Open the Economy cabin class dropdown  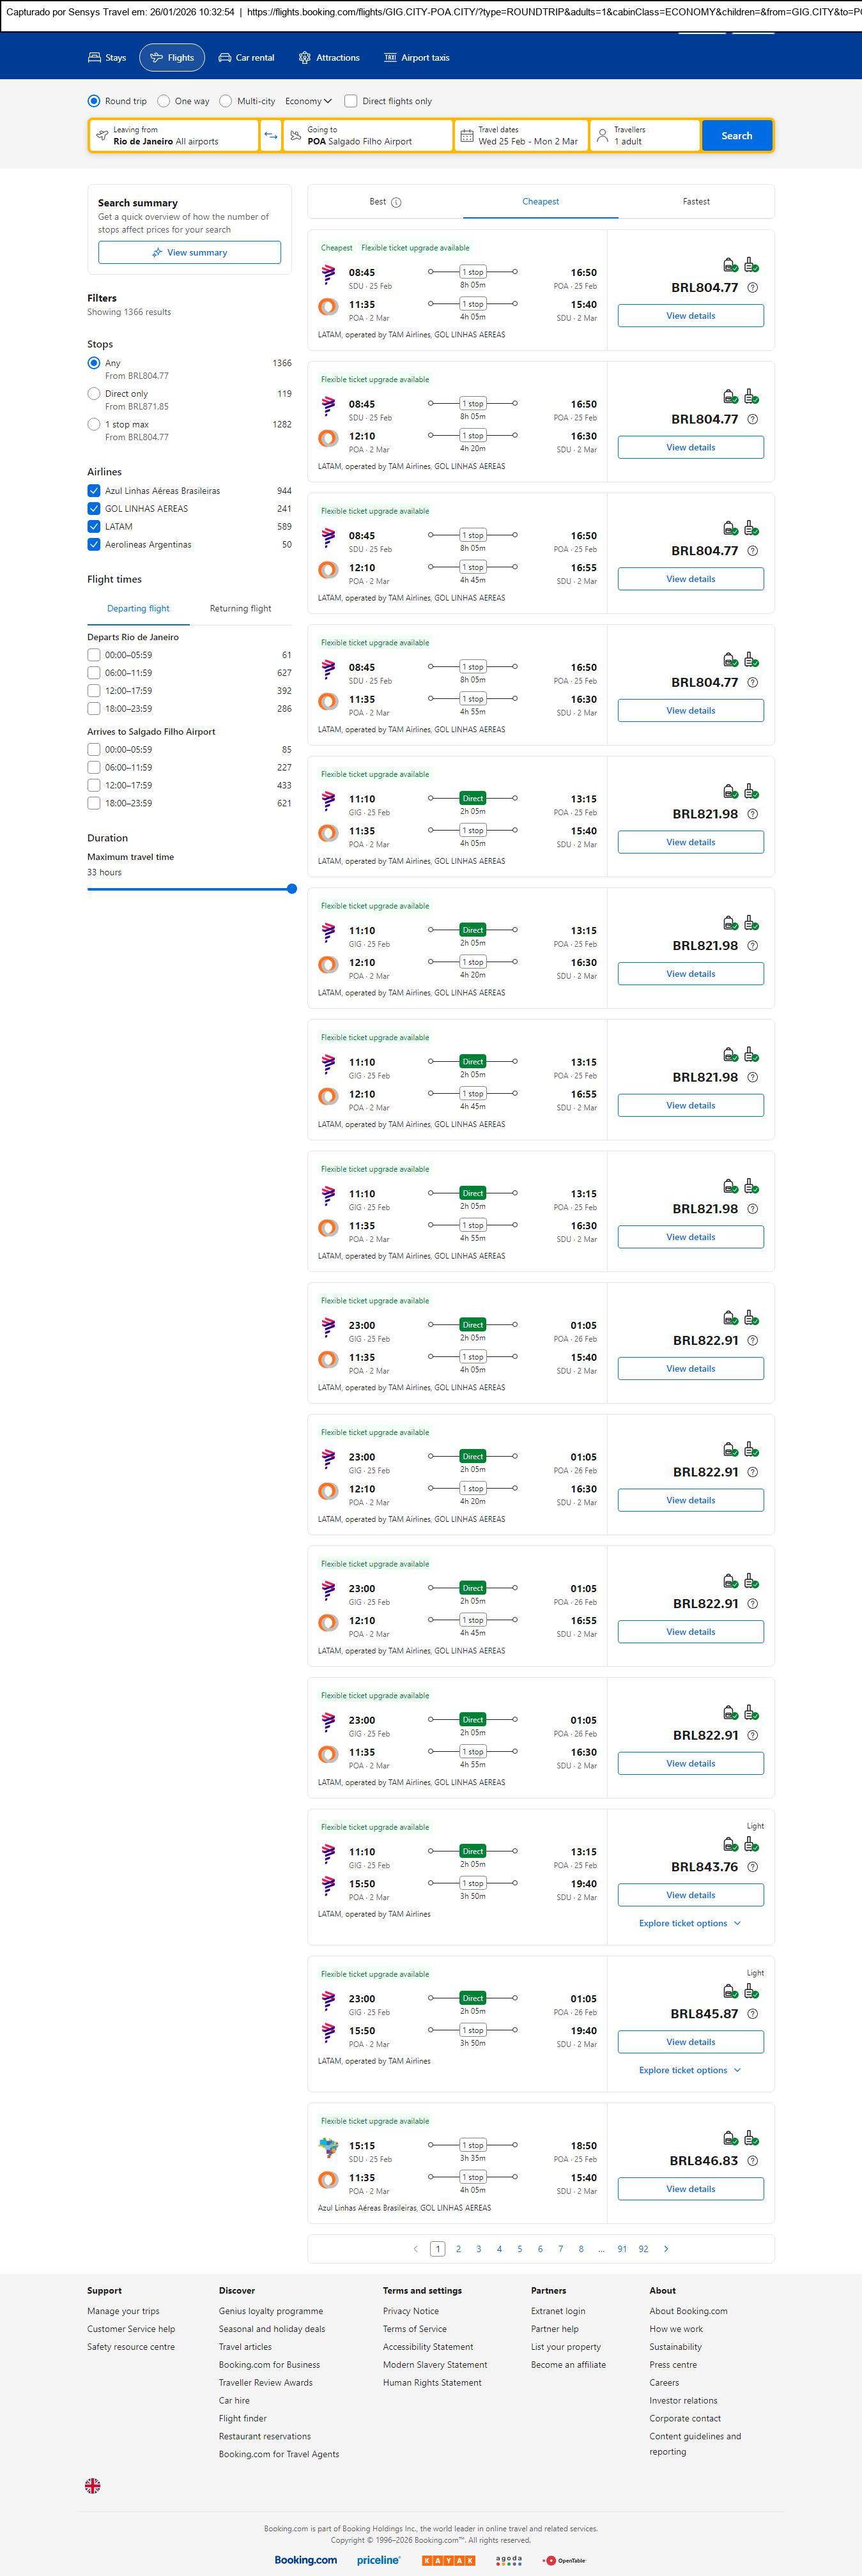[x=308, y=101]
